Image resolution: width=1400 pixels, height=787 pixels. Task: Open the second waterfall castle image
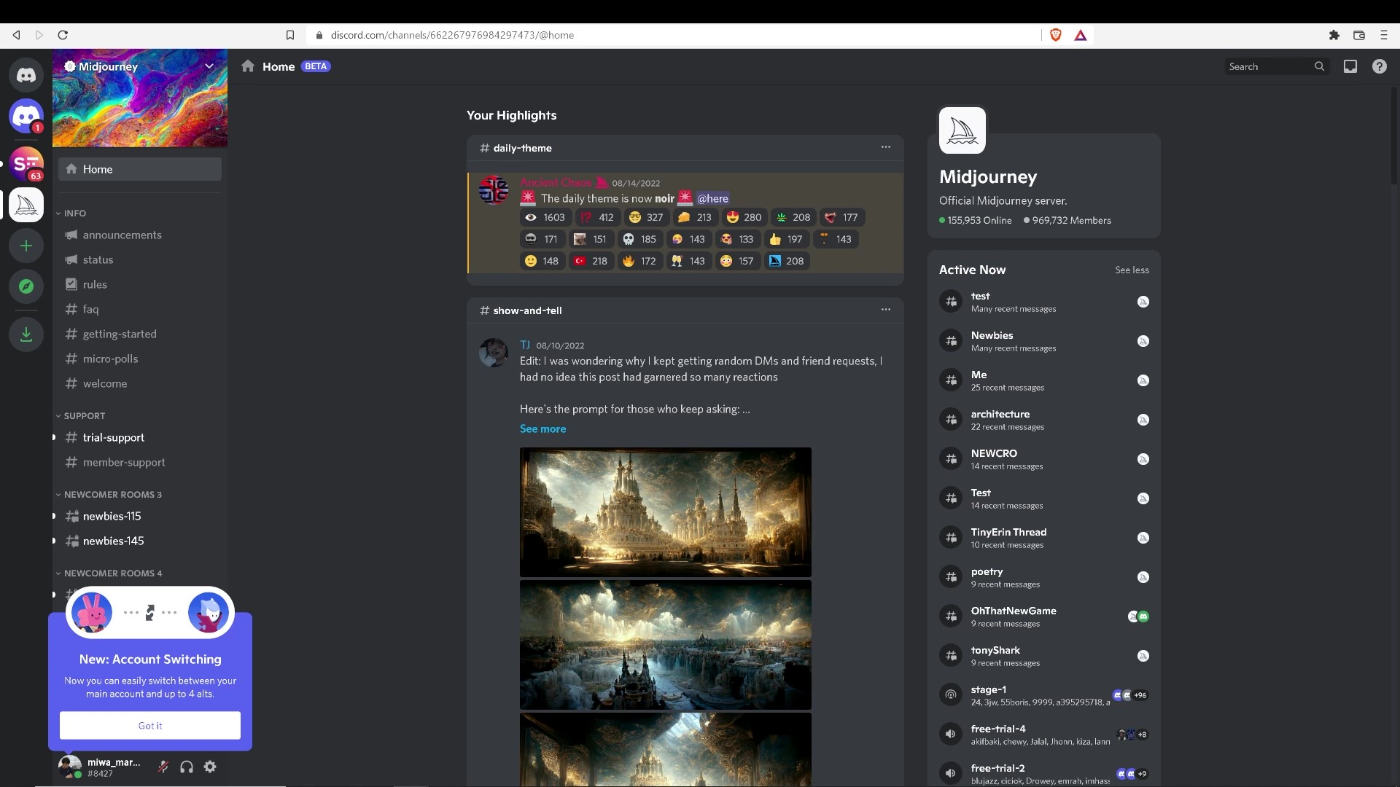[666, 645]
